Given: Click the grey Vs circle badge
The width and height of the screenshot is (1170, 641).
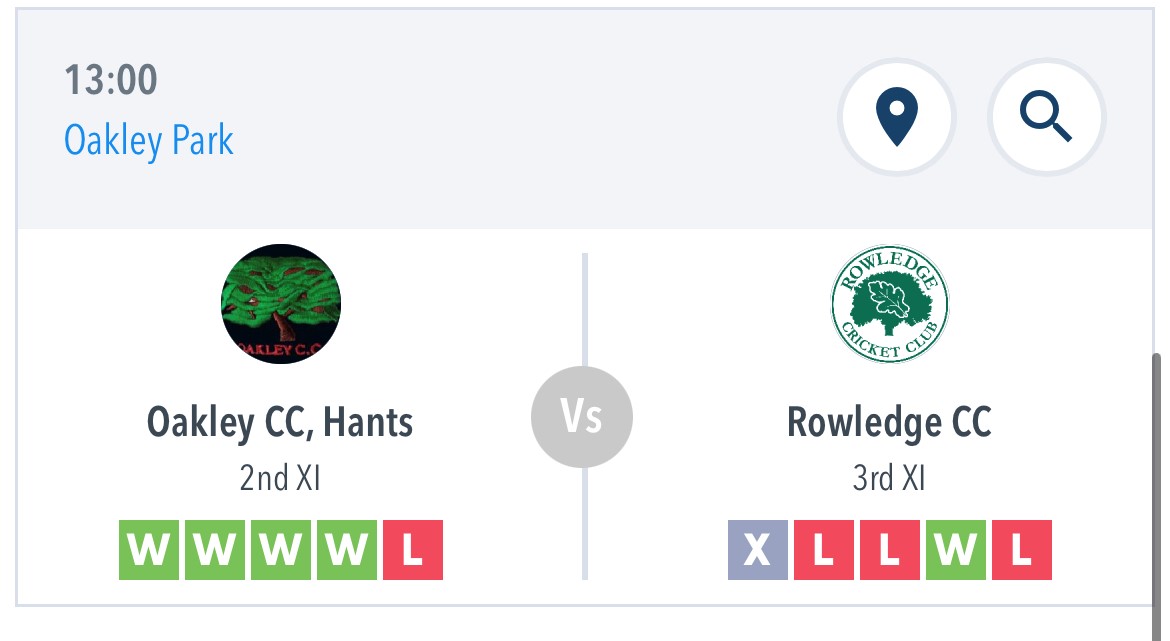Looking at the screenshot, I should 582,417.
